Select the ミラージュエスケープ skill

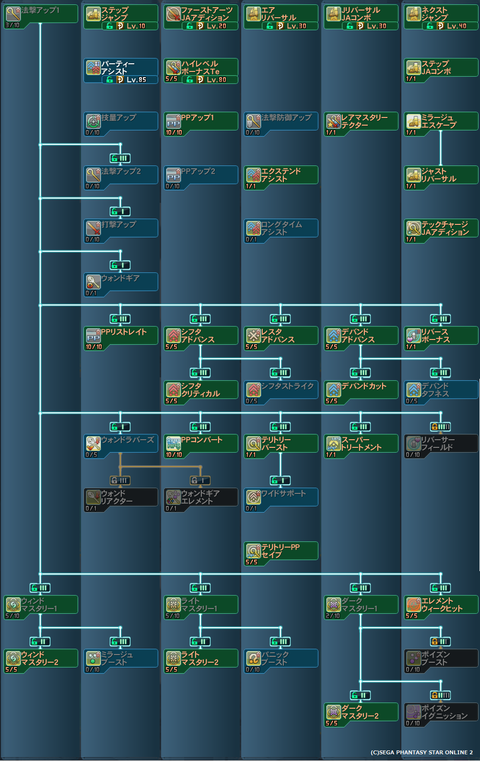coord(441,124)
